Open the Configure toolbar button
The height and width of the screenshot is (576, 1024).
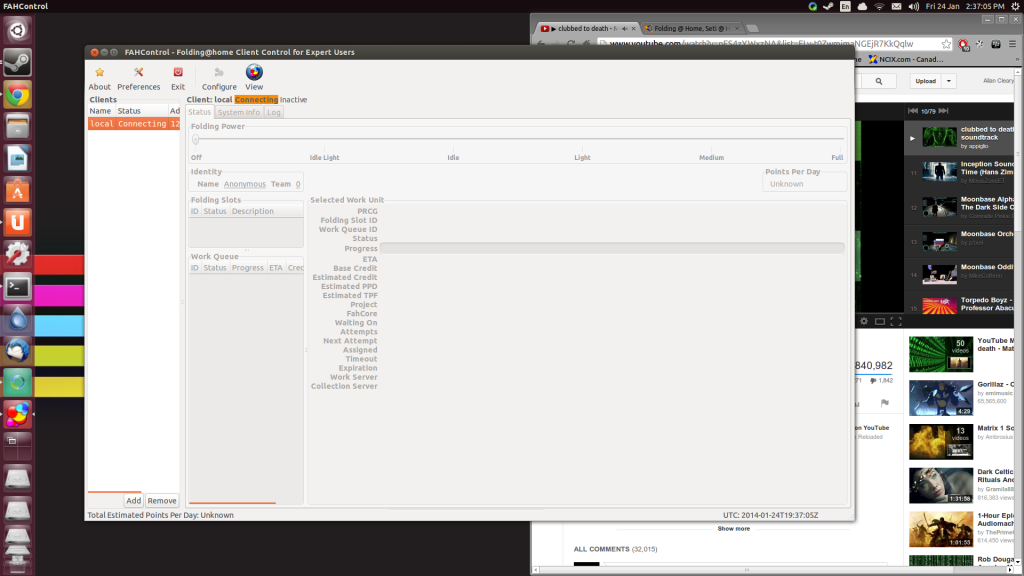click(219, 77)
